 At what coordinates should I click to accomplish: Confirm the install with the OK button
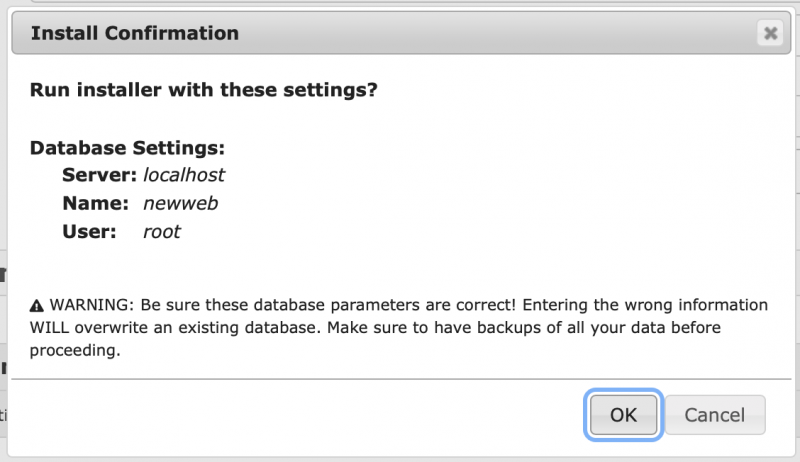point(623,414)
